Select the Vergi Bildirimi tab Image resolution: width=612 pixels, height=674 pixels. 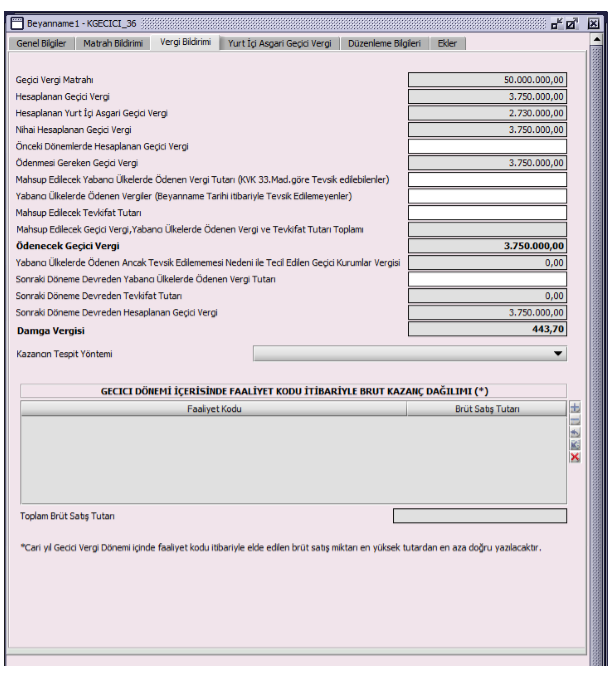pyautogui.click(x=185, y=42)
